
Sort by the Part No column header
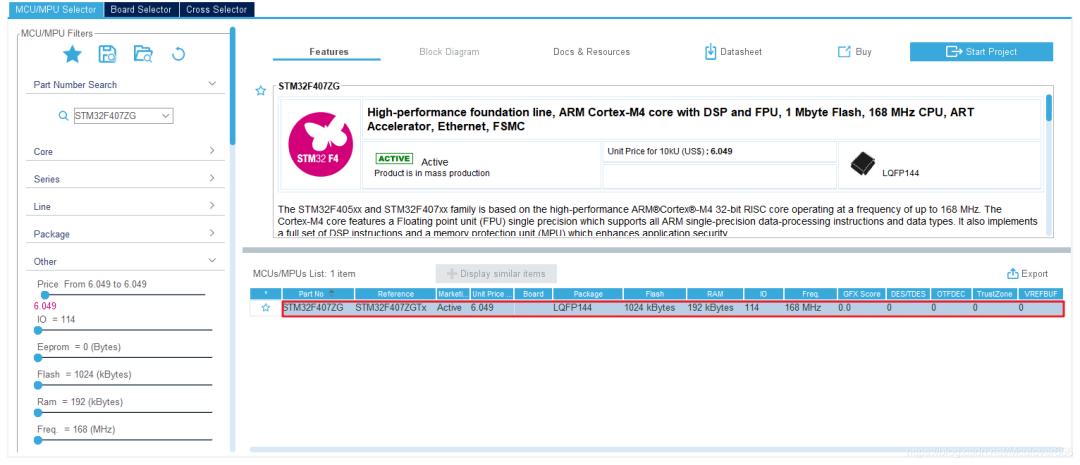coord(318,293)
